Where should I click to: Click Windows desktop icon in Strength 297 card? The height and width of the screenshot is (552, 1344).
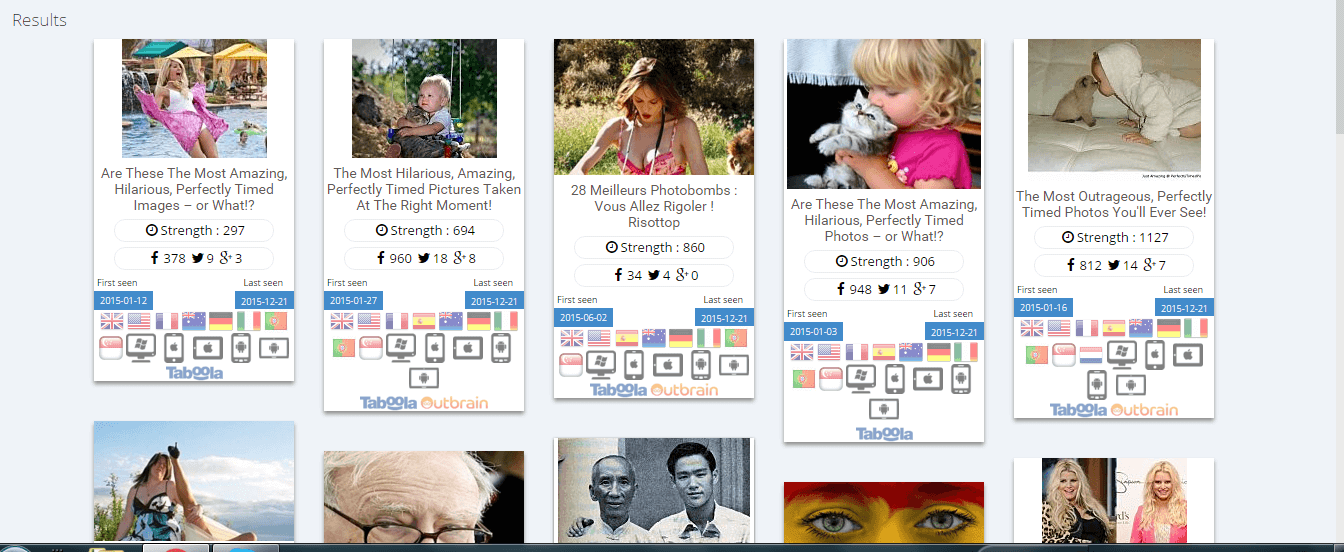(x=140, y=348)
